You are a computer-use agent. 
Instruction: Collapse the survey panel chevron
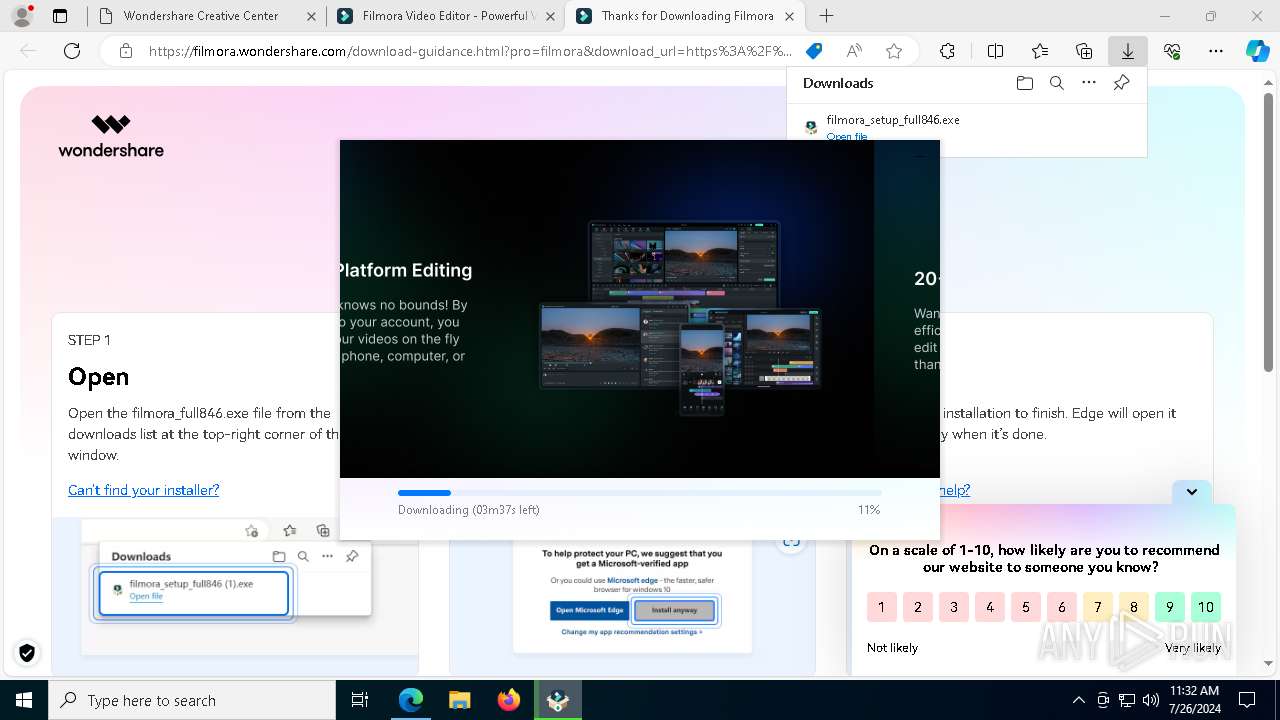(x=1192, y=491)
